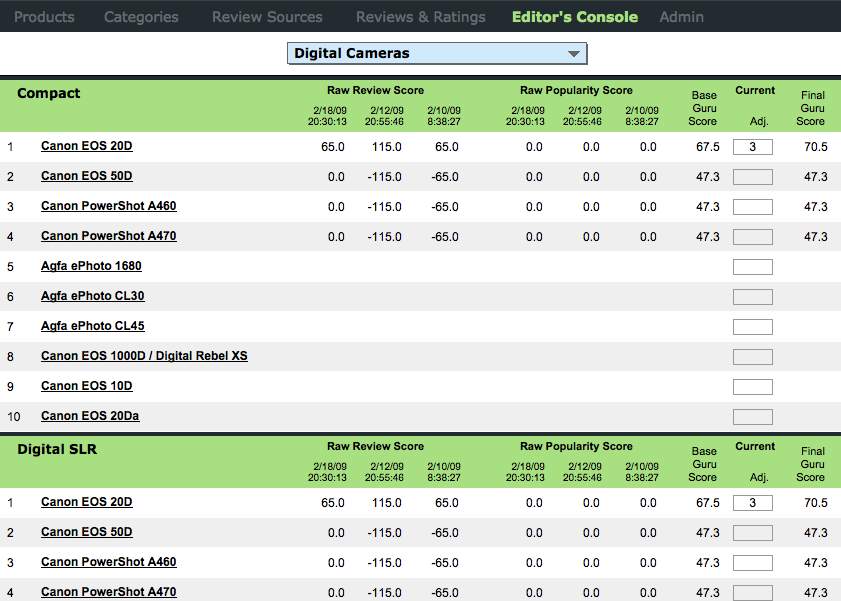Edit Adj. field for Digital SLR PowerShot A470
This screenshot has height=601, width=841.
tap(753, 593)
